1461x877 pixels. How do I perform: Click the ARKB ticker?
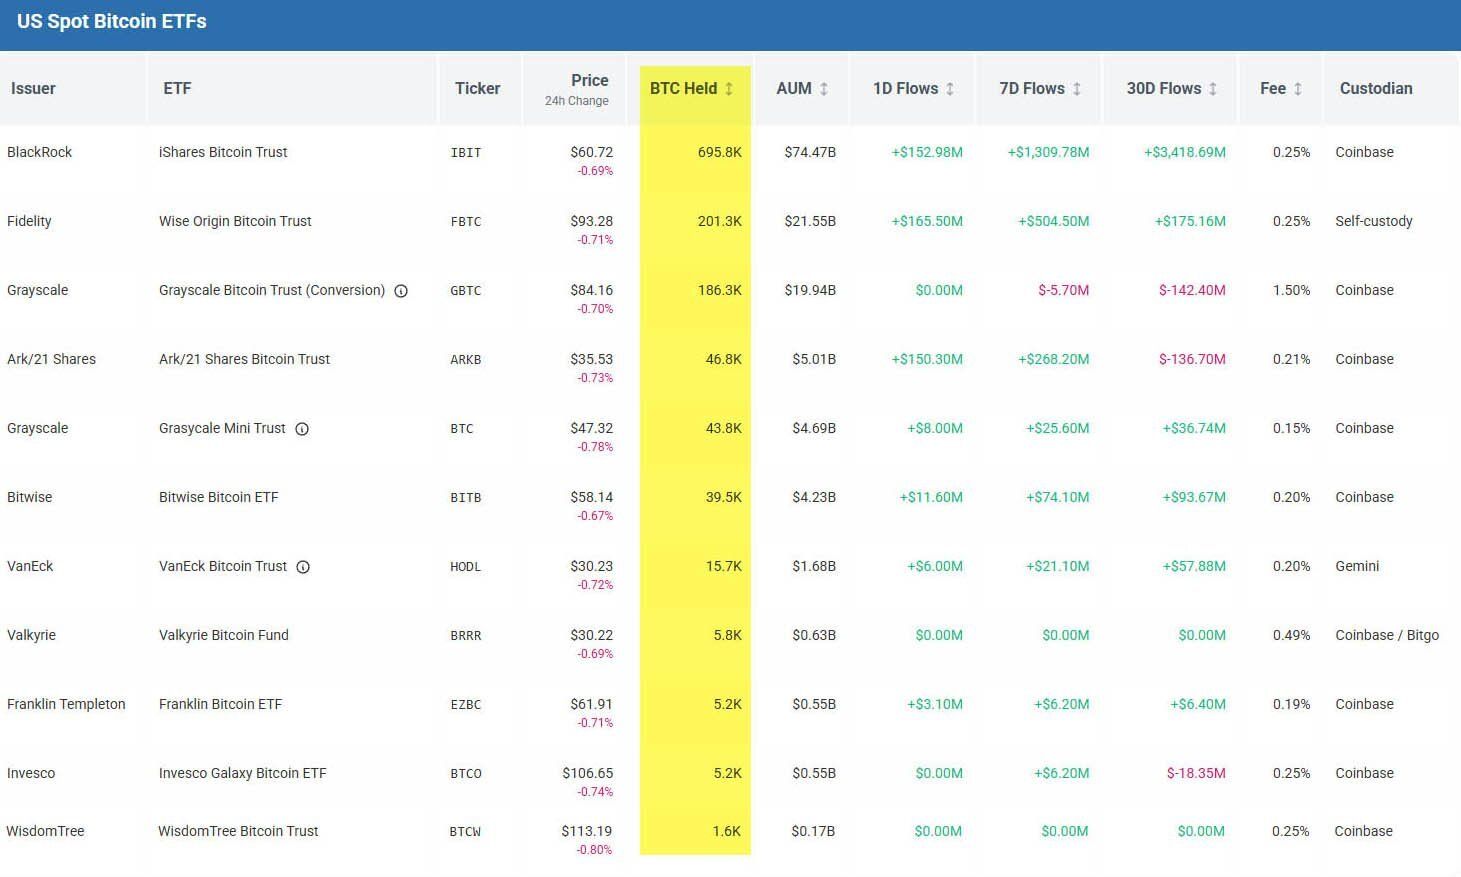(x=466, y=360)
